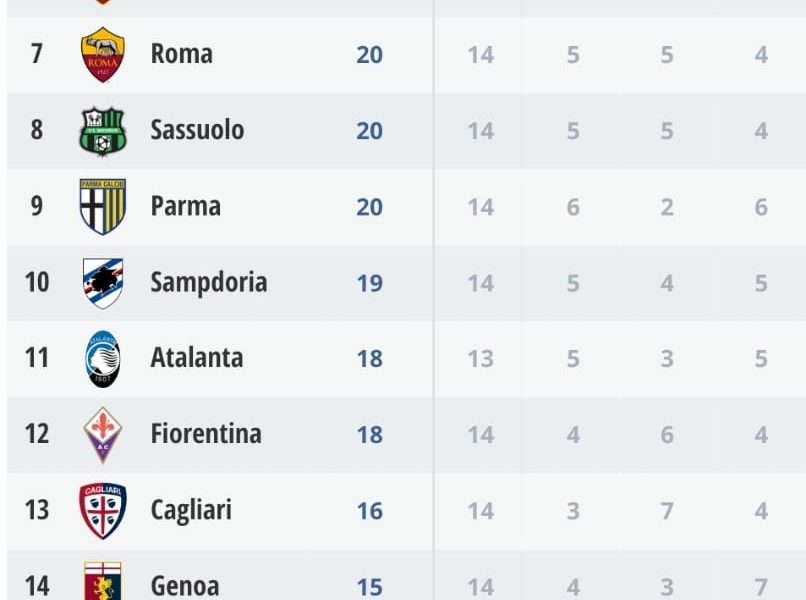Screen dimensions: 806x600
Task: Click the Parma club crest
Action: point(103,207)
